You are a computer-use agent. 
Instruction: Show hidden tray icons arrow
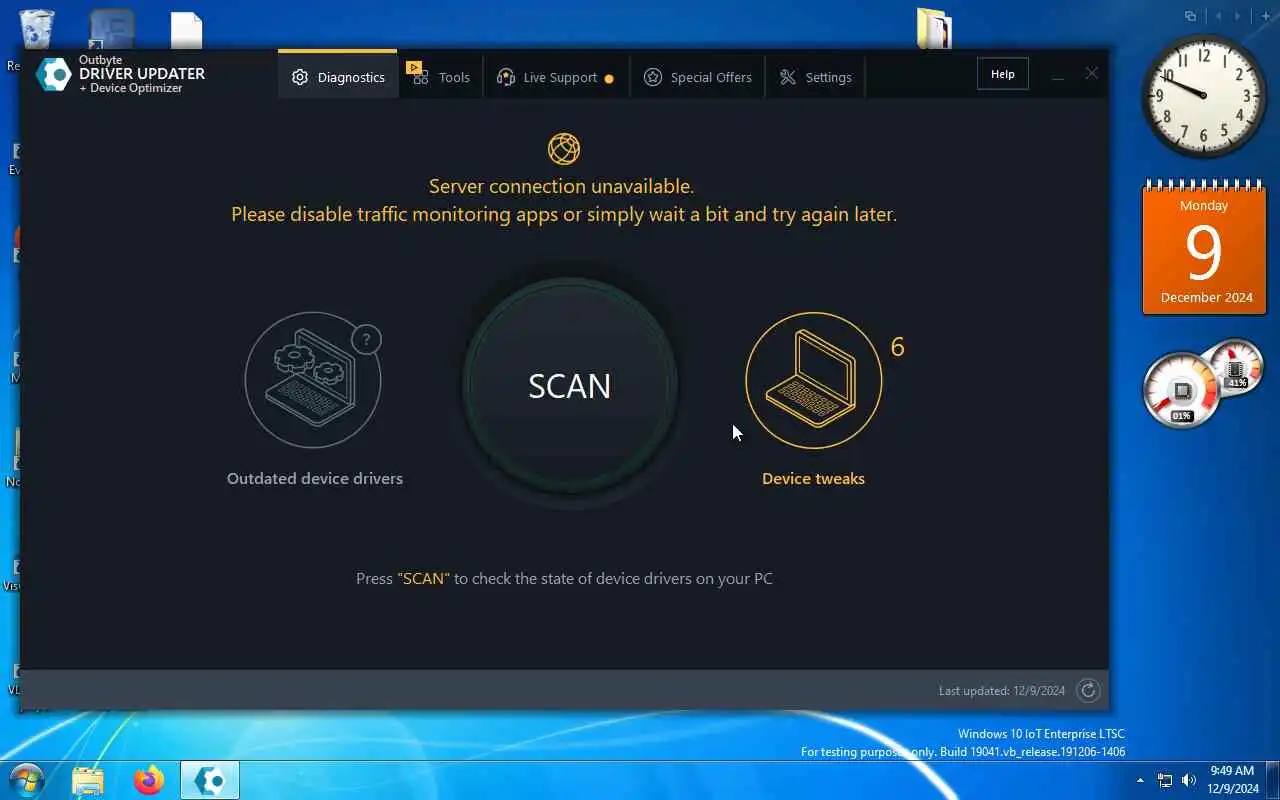tap(1140, 780)
